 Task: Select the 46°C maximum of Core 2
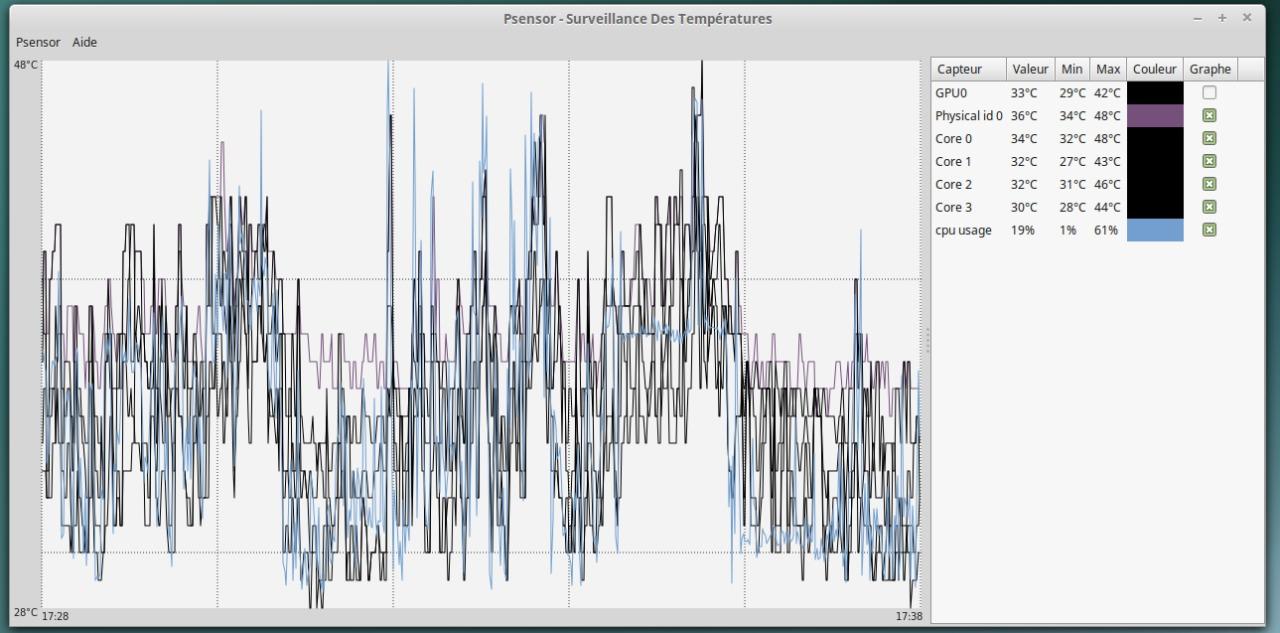click(1108, 185)
